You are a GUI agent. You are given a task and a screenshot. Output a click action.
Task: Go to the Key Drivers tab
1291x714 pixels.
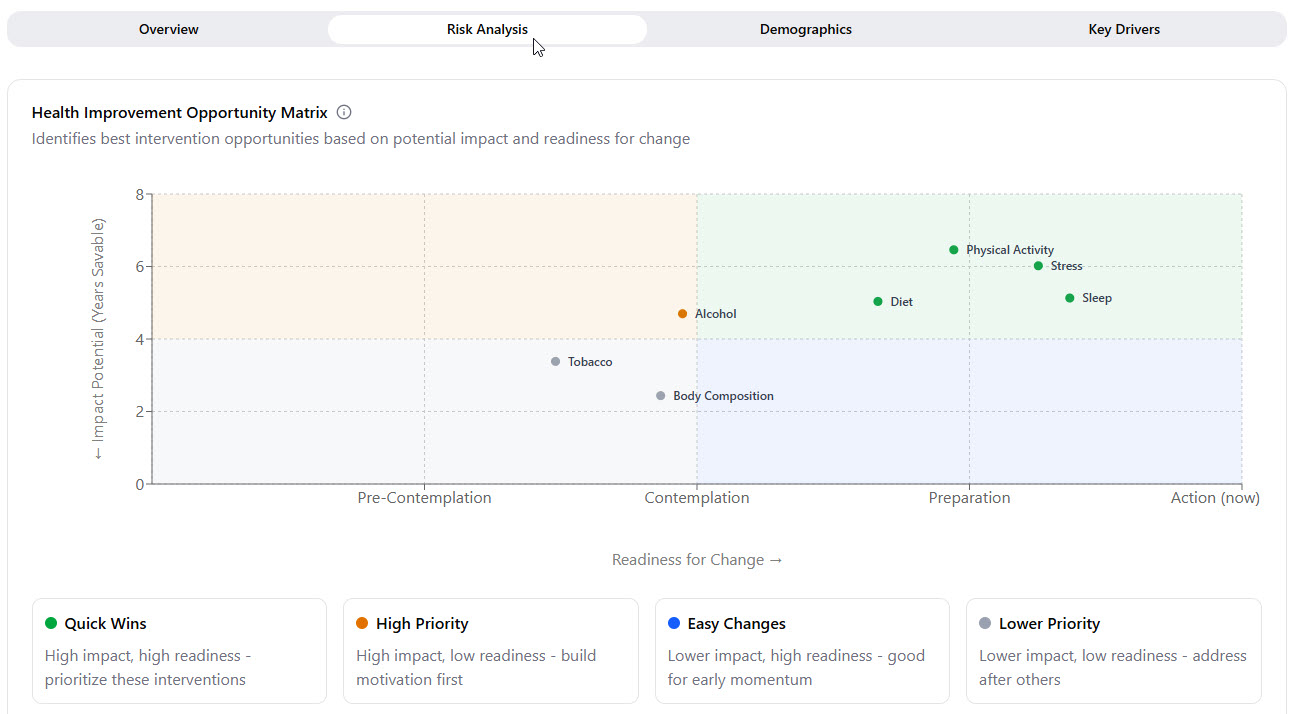(x=1124, y=30)
